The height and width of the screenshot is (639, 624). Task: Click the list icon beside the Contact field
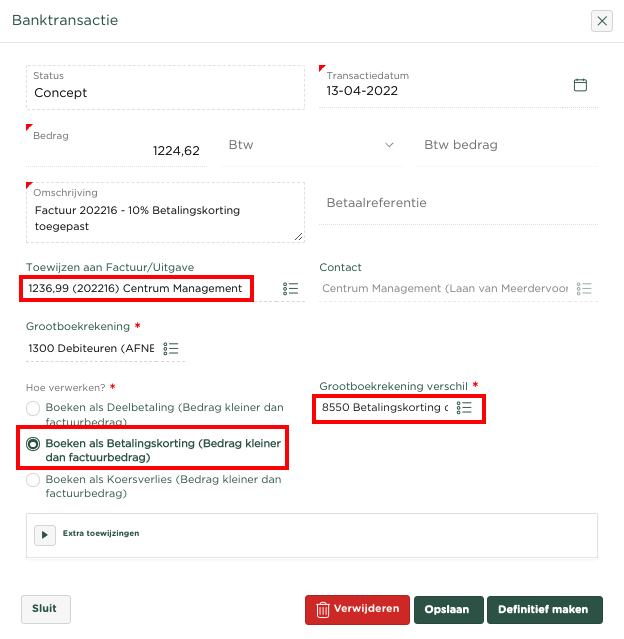click(586, 289)
